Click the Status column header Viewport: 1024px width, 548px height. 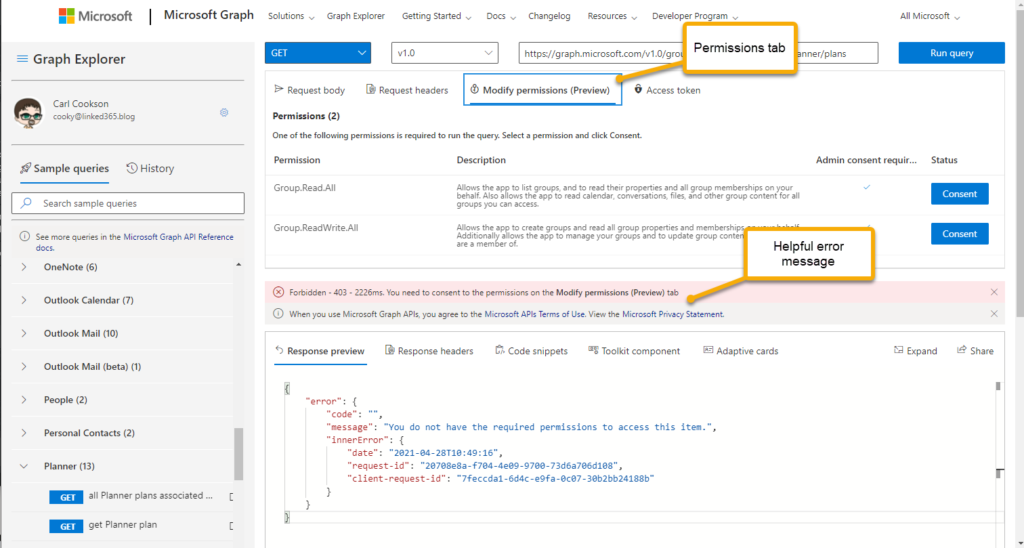click(944, 160)
